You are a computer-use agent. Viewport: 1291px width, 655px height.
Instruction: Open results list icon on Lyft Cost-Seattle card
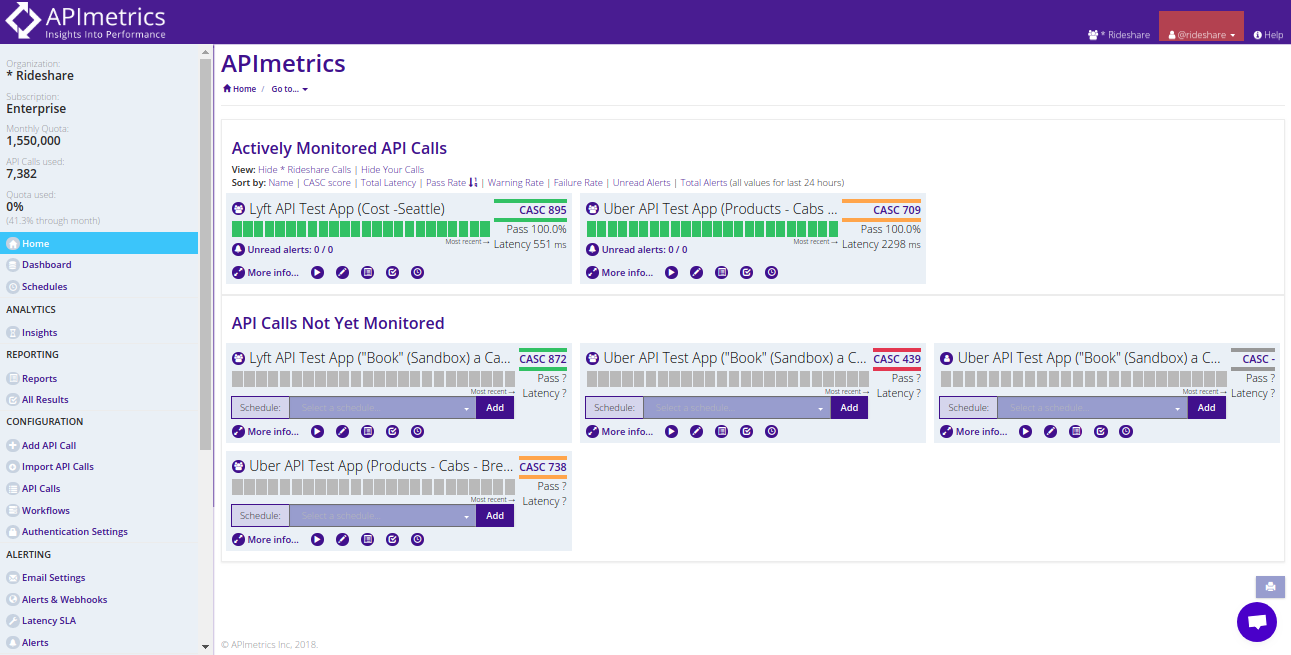367,272
